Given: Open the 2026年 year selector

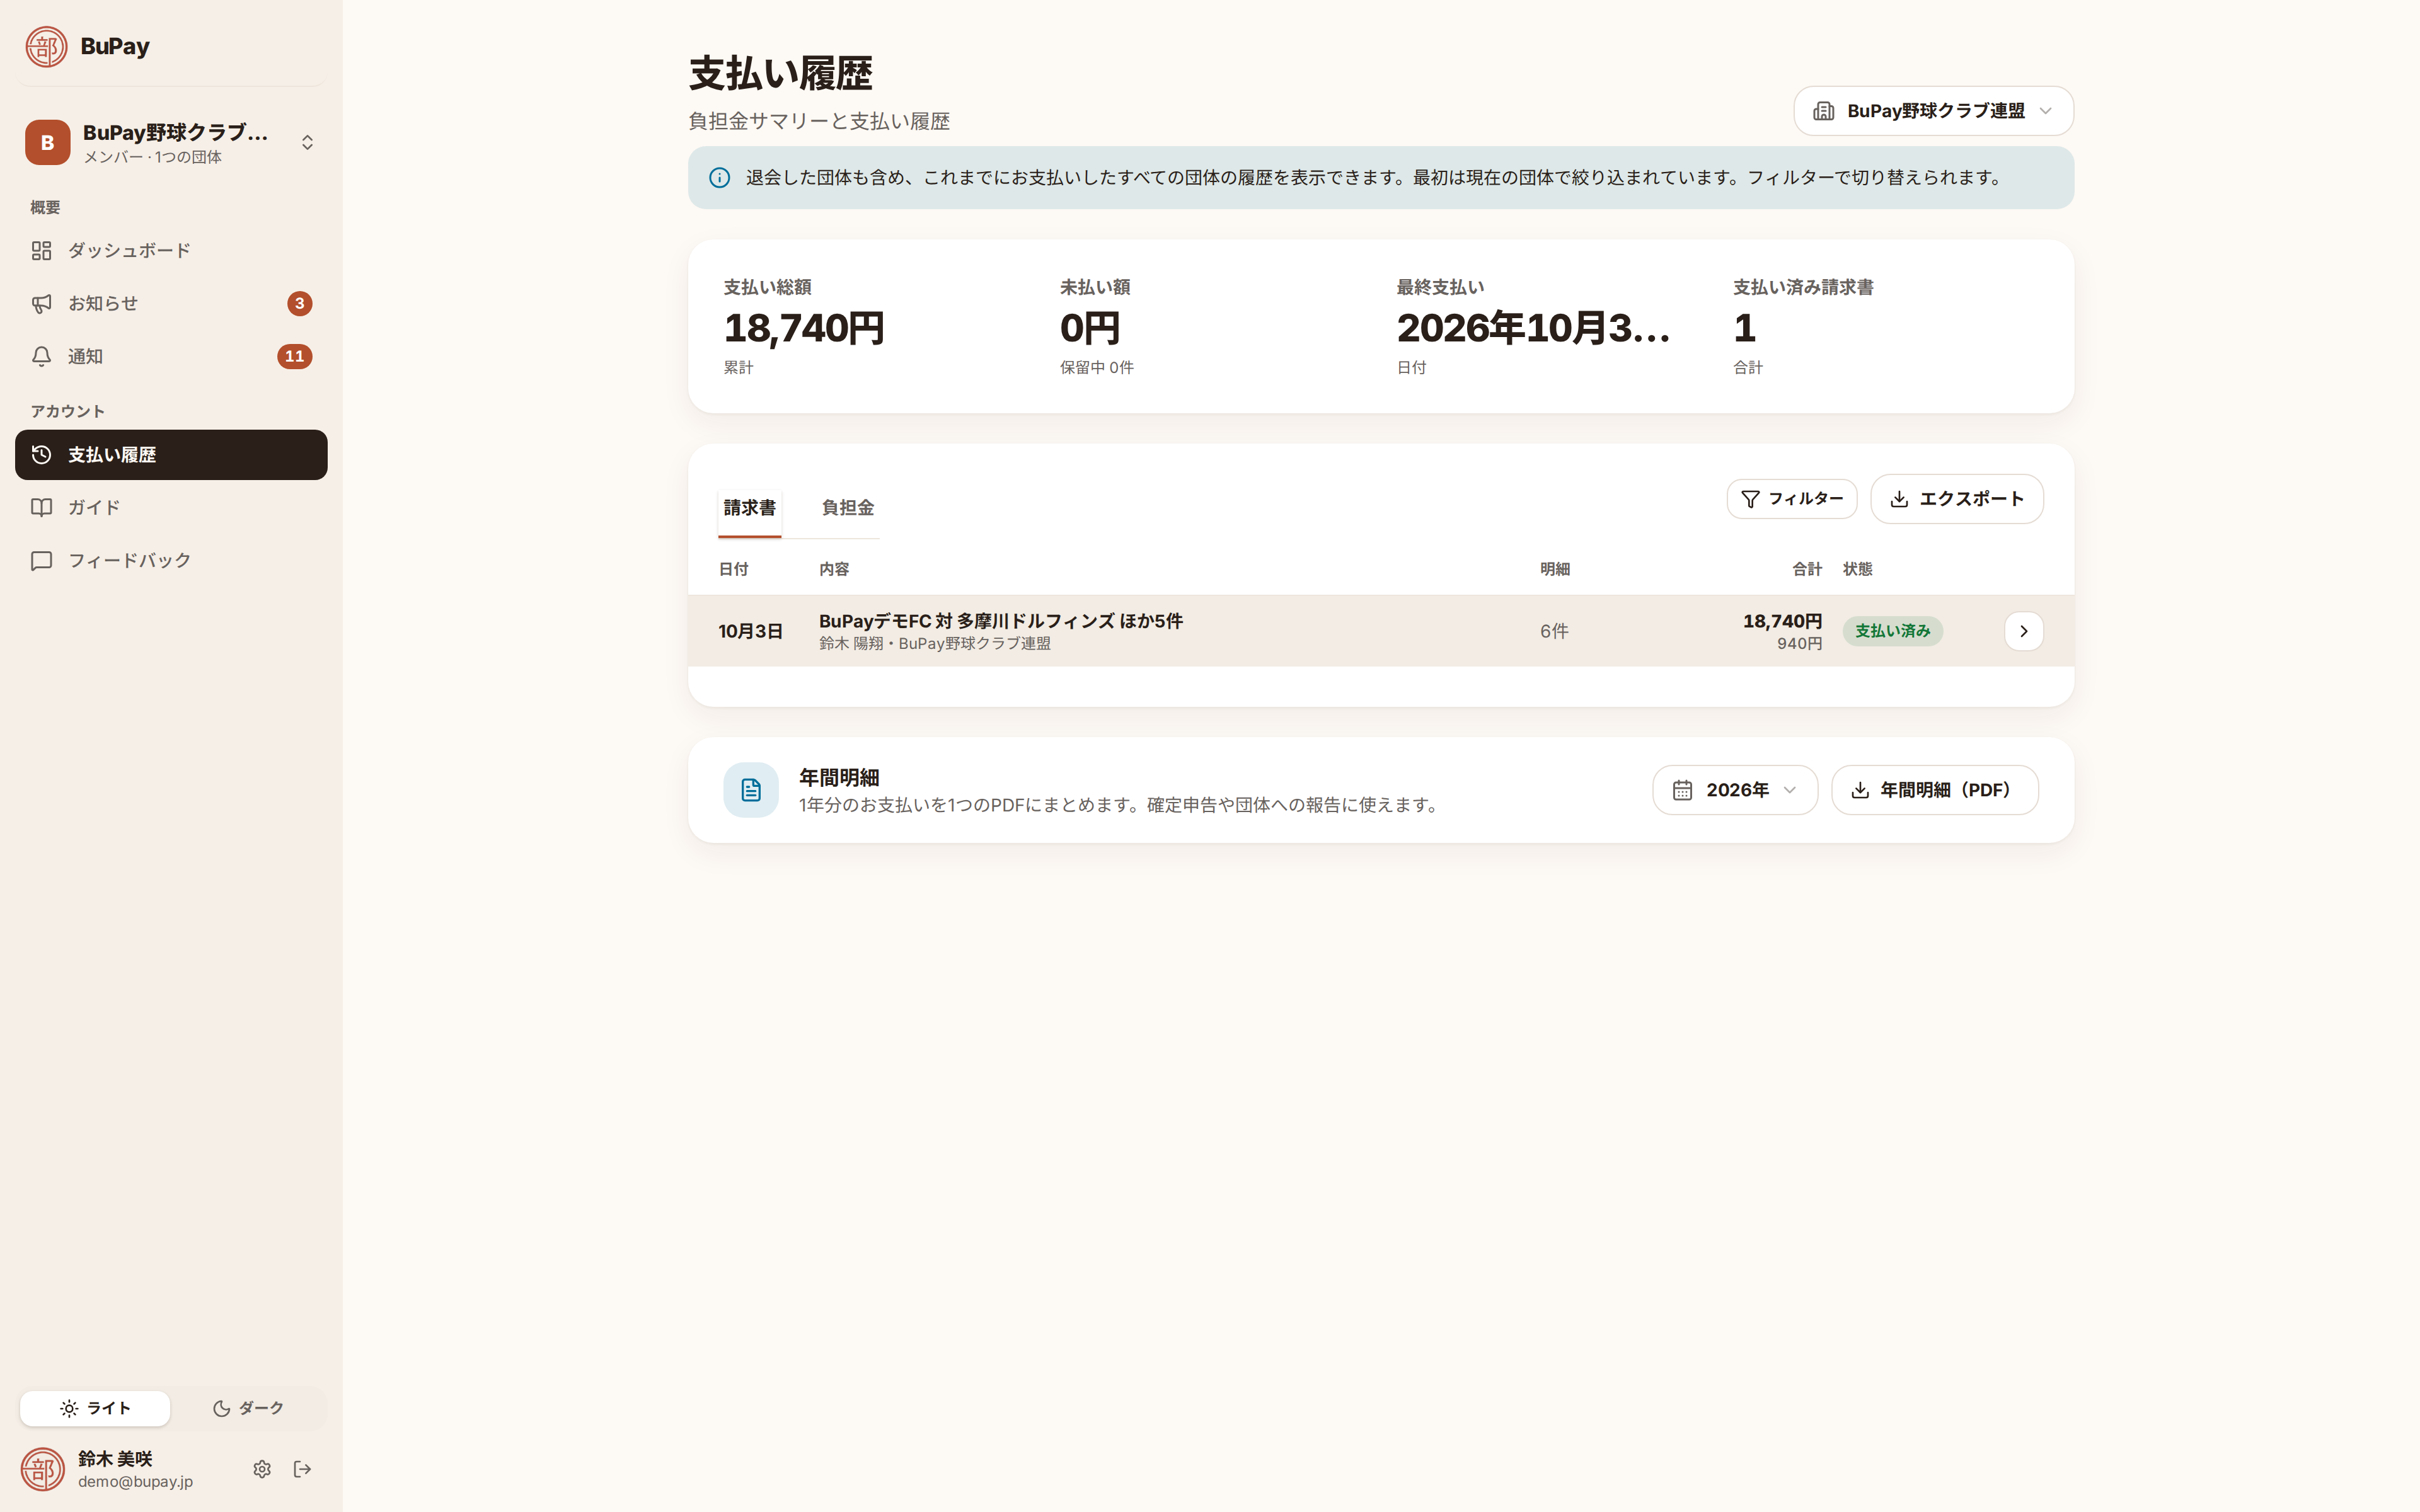Looking at the screenshot, I should tap(1734, 790).
